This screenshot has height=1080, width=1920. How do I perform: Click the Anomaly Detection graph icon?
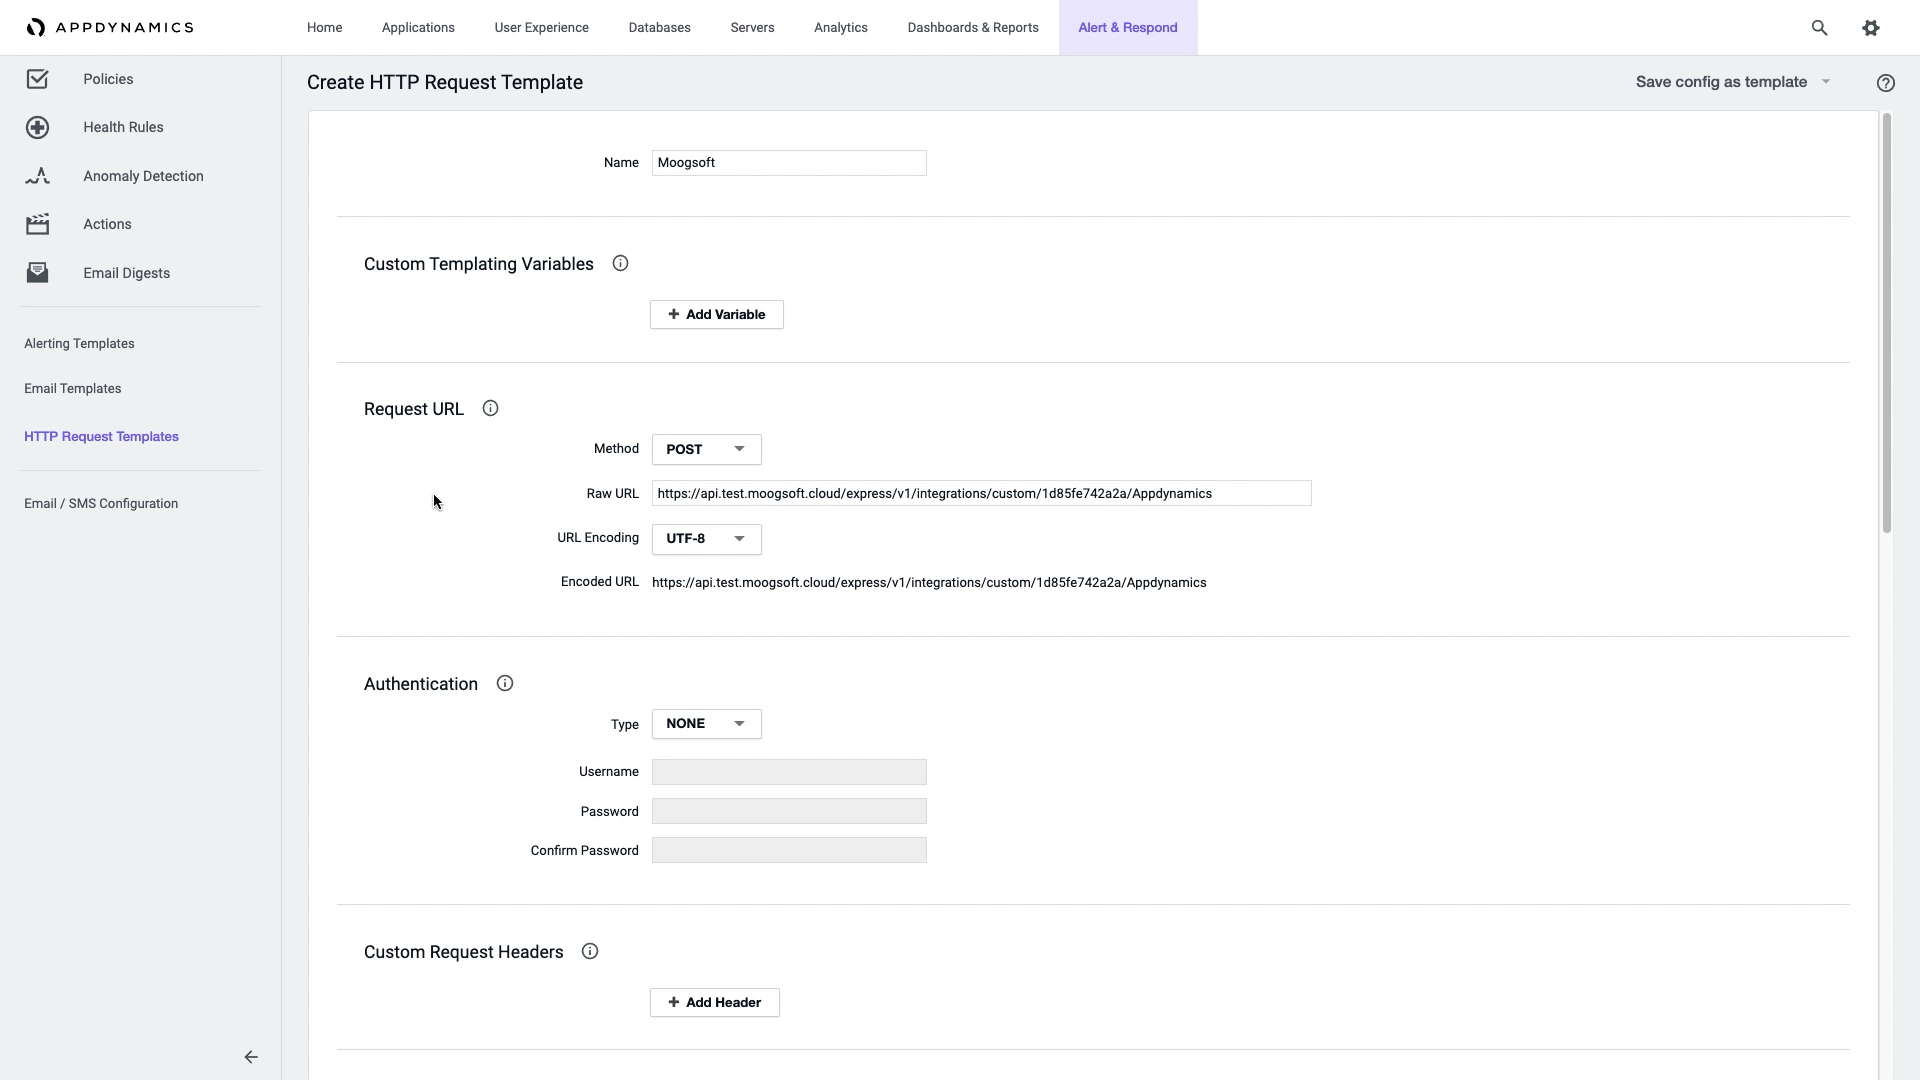[37, 176]
